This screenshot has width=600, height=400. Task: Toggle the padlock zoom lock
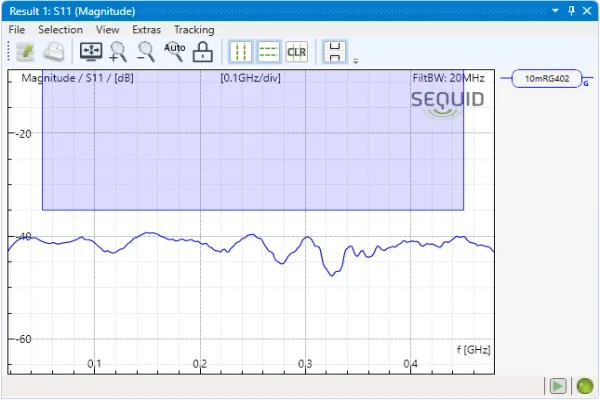pos(202,51)
